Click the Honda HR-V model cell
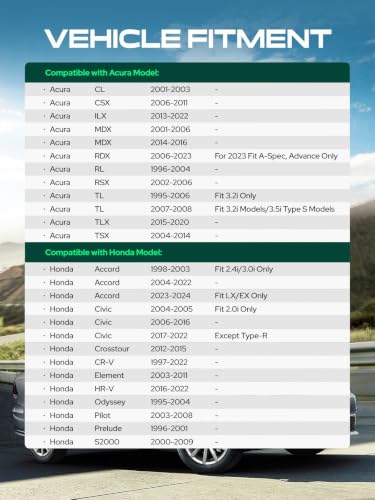 pyautogui.click(x=104, y=389)
